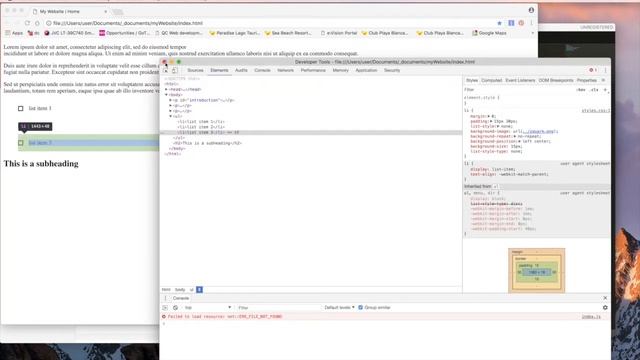Open the console drawer three-dot menu
640x360 pixels.
tap(165, 298)
